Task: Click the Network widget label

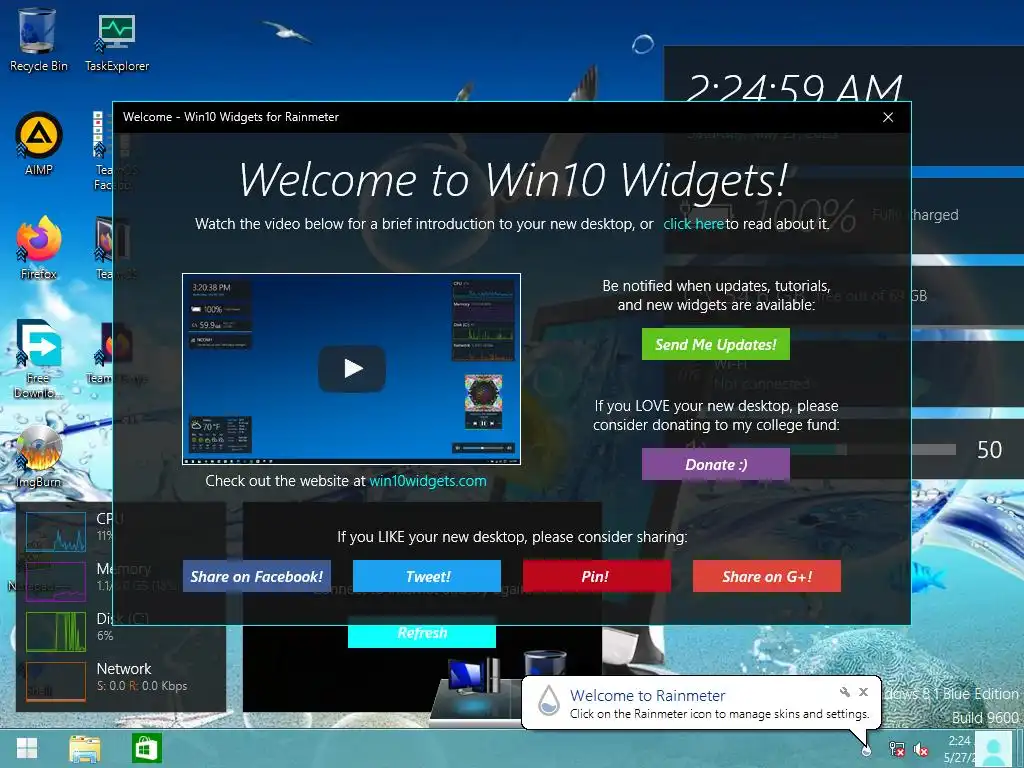Action: (123, 669)
